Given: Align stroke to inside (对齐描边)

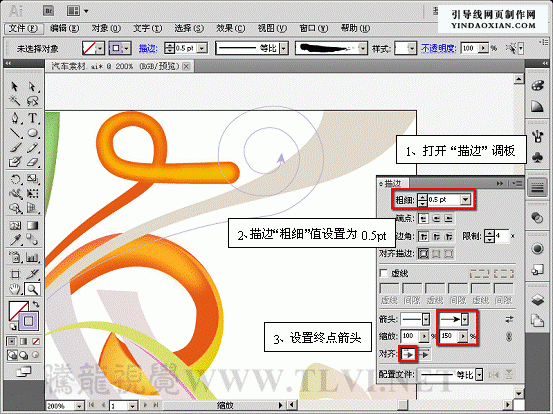Looking at the screenshot, I should pos(436,253).
